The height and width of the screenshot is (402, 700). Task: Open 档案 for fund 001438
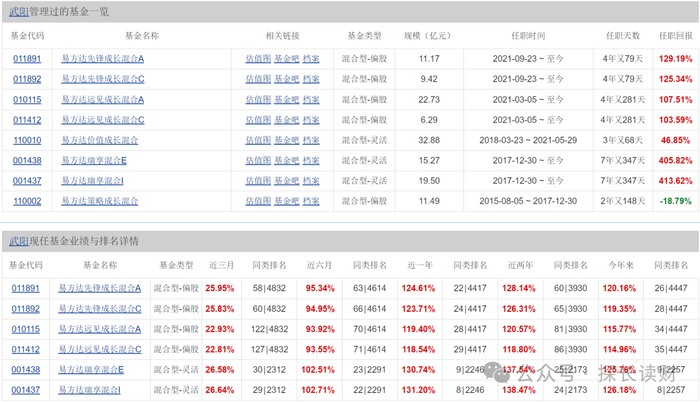311,160
